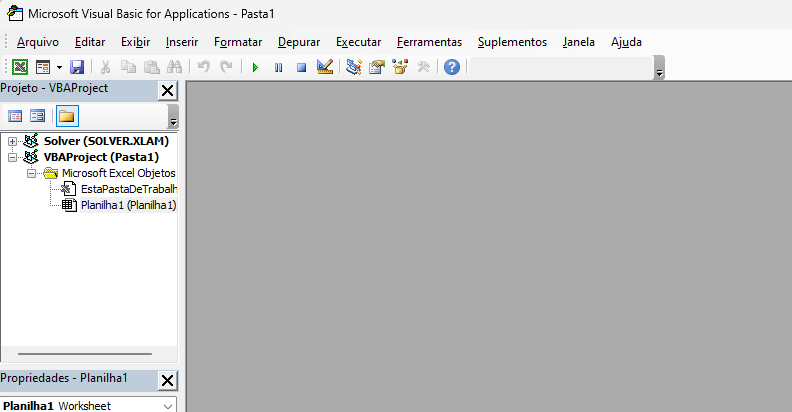This screenshot has width=792, height=412.
Task: Break execution pause icon
Action: 278,67
